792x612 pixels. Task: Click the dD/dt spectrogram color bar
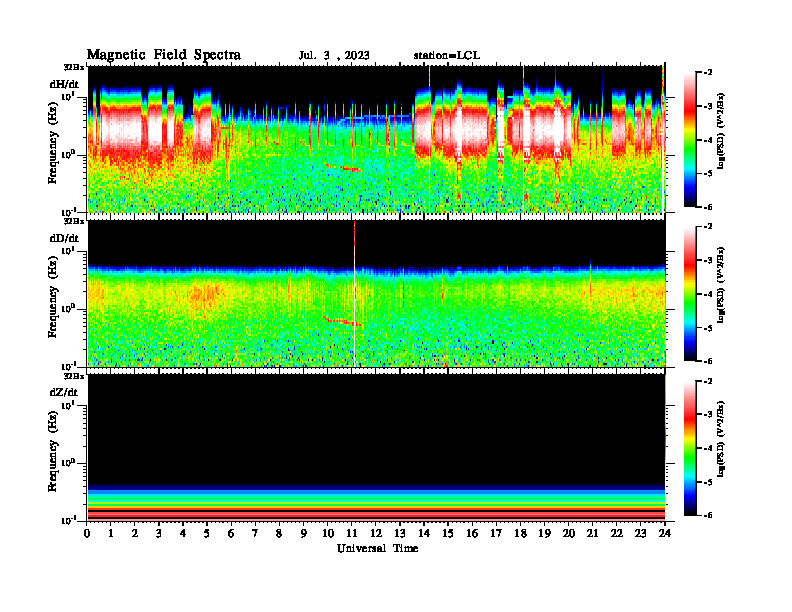(x=690, y=294)
